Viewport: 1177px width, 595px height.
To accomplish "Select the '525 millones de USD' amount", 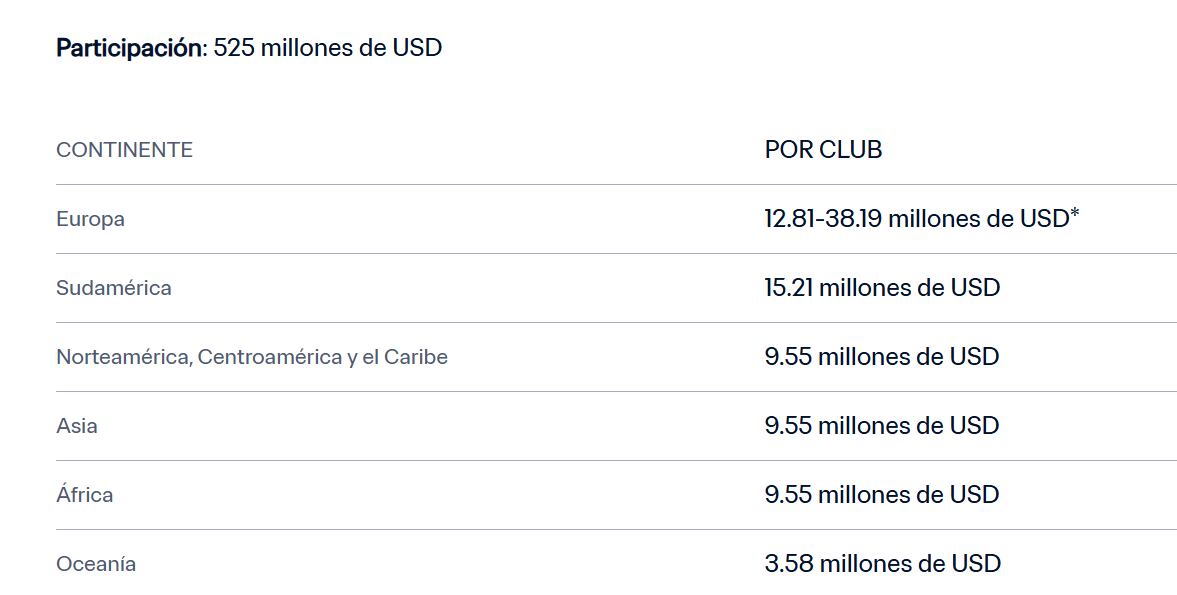I will (328, 48).
